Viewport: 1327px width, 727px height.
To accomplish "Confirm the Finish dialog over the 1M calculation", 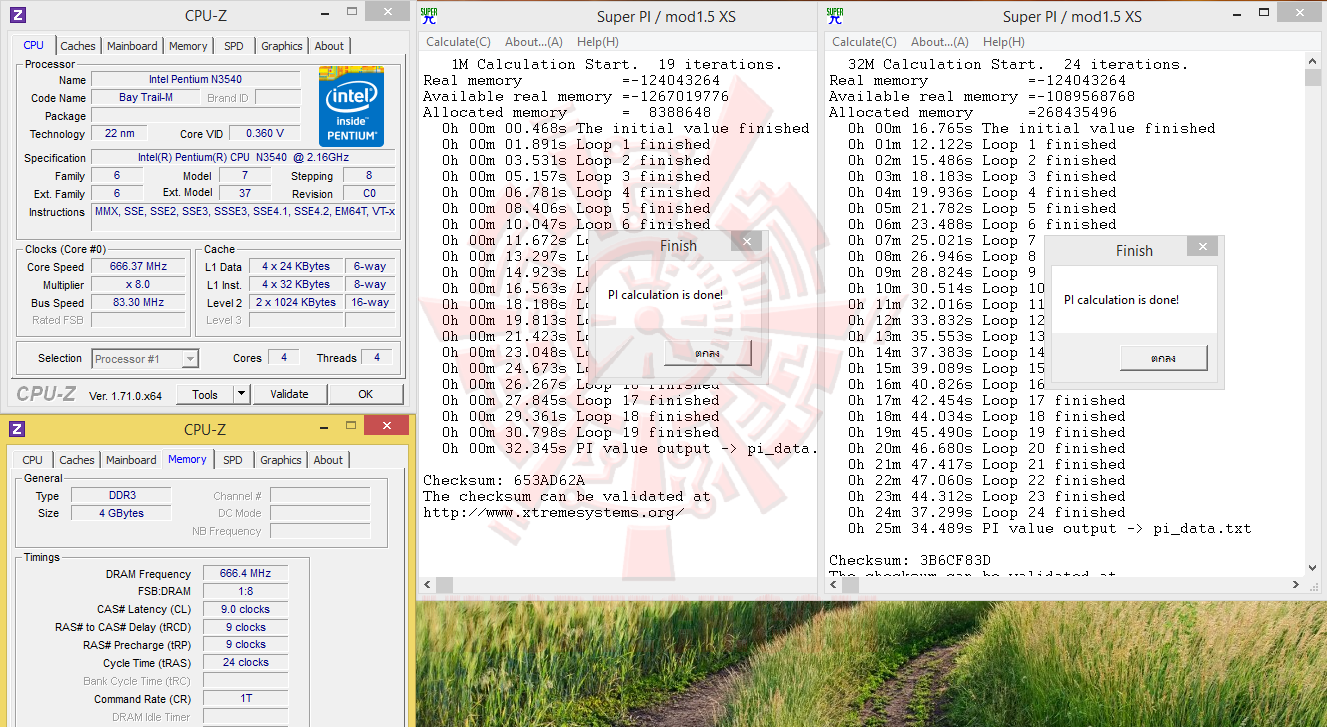I will click(x=707, y=354).
